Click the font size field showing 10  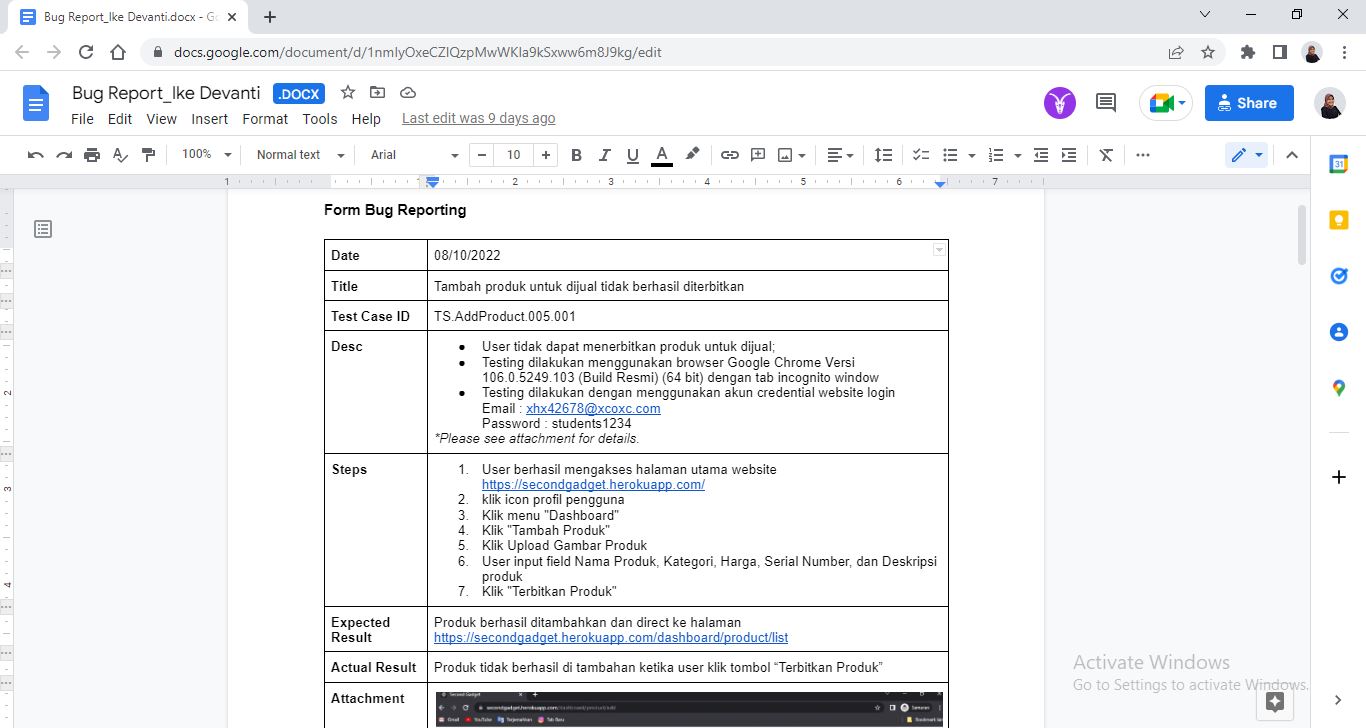(x=513, y=155)
